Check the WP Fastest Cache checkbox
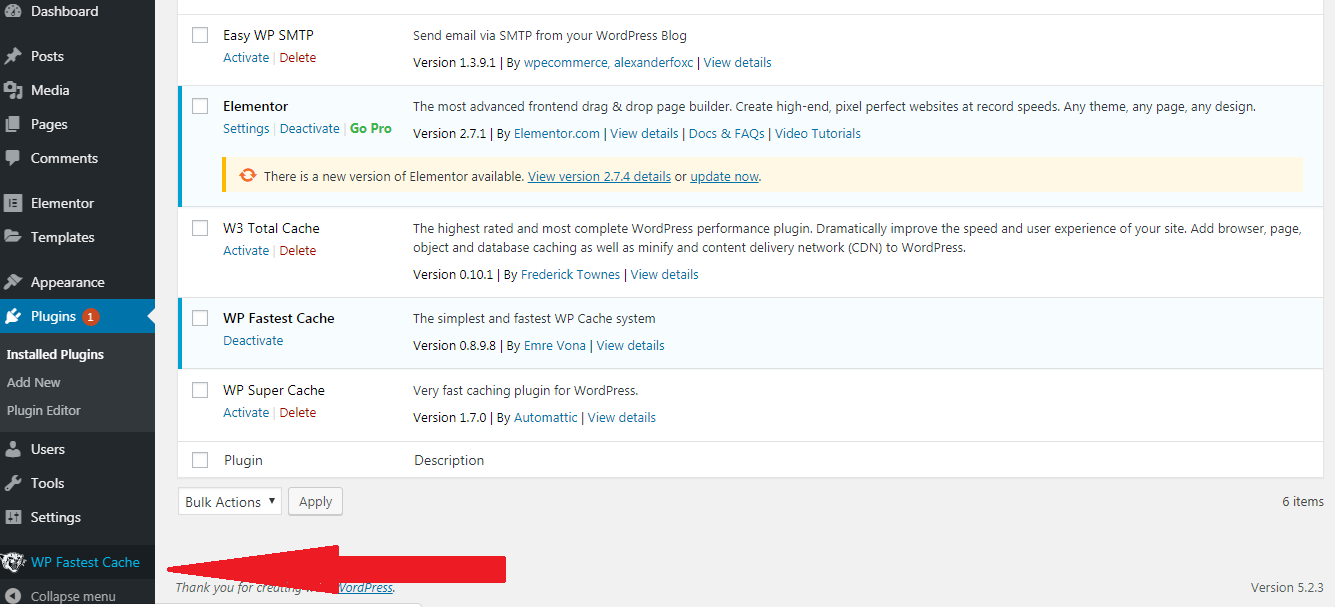 (200, 318)
